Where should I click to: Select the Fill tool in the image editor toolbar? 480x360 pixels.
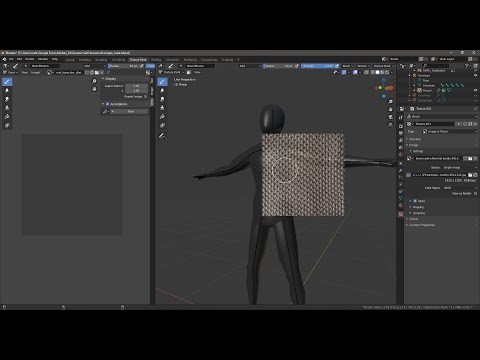(7, 116)
